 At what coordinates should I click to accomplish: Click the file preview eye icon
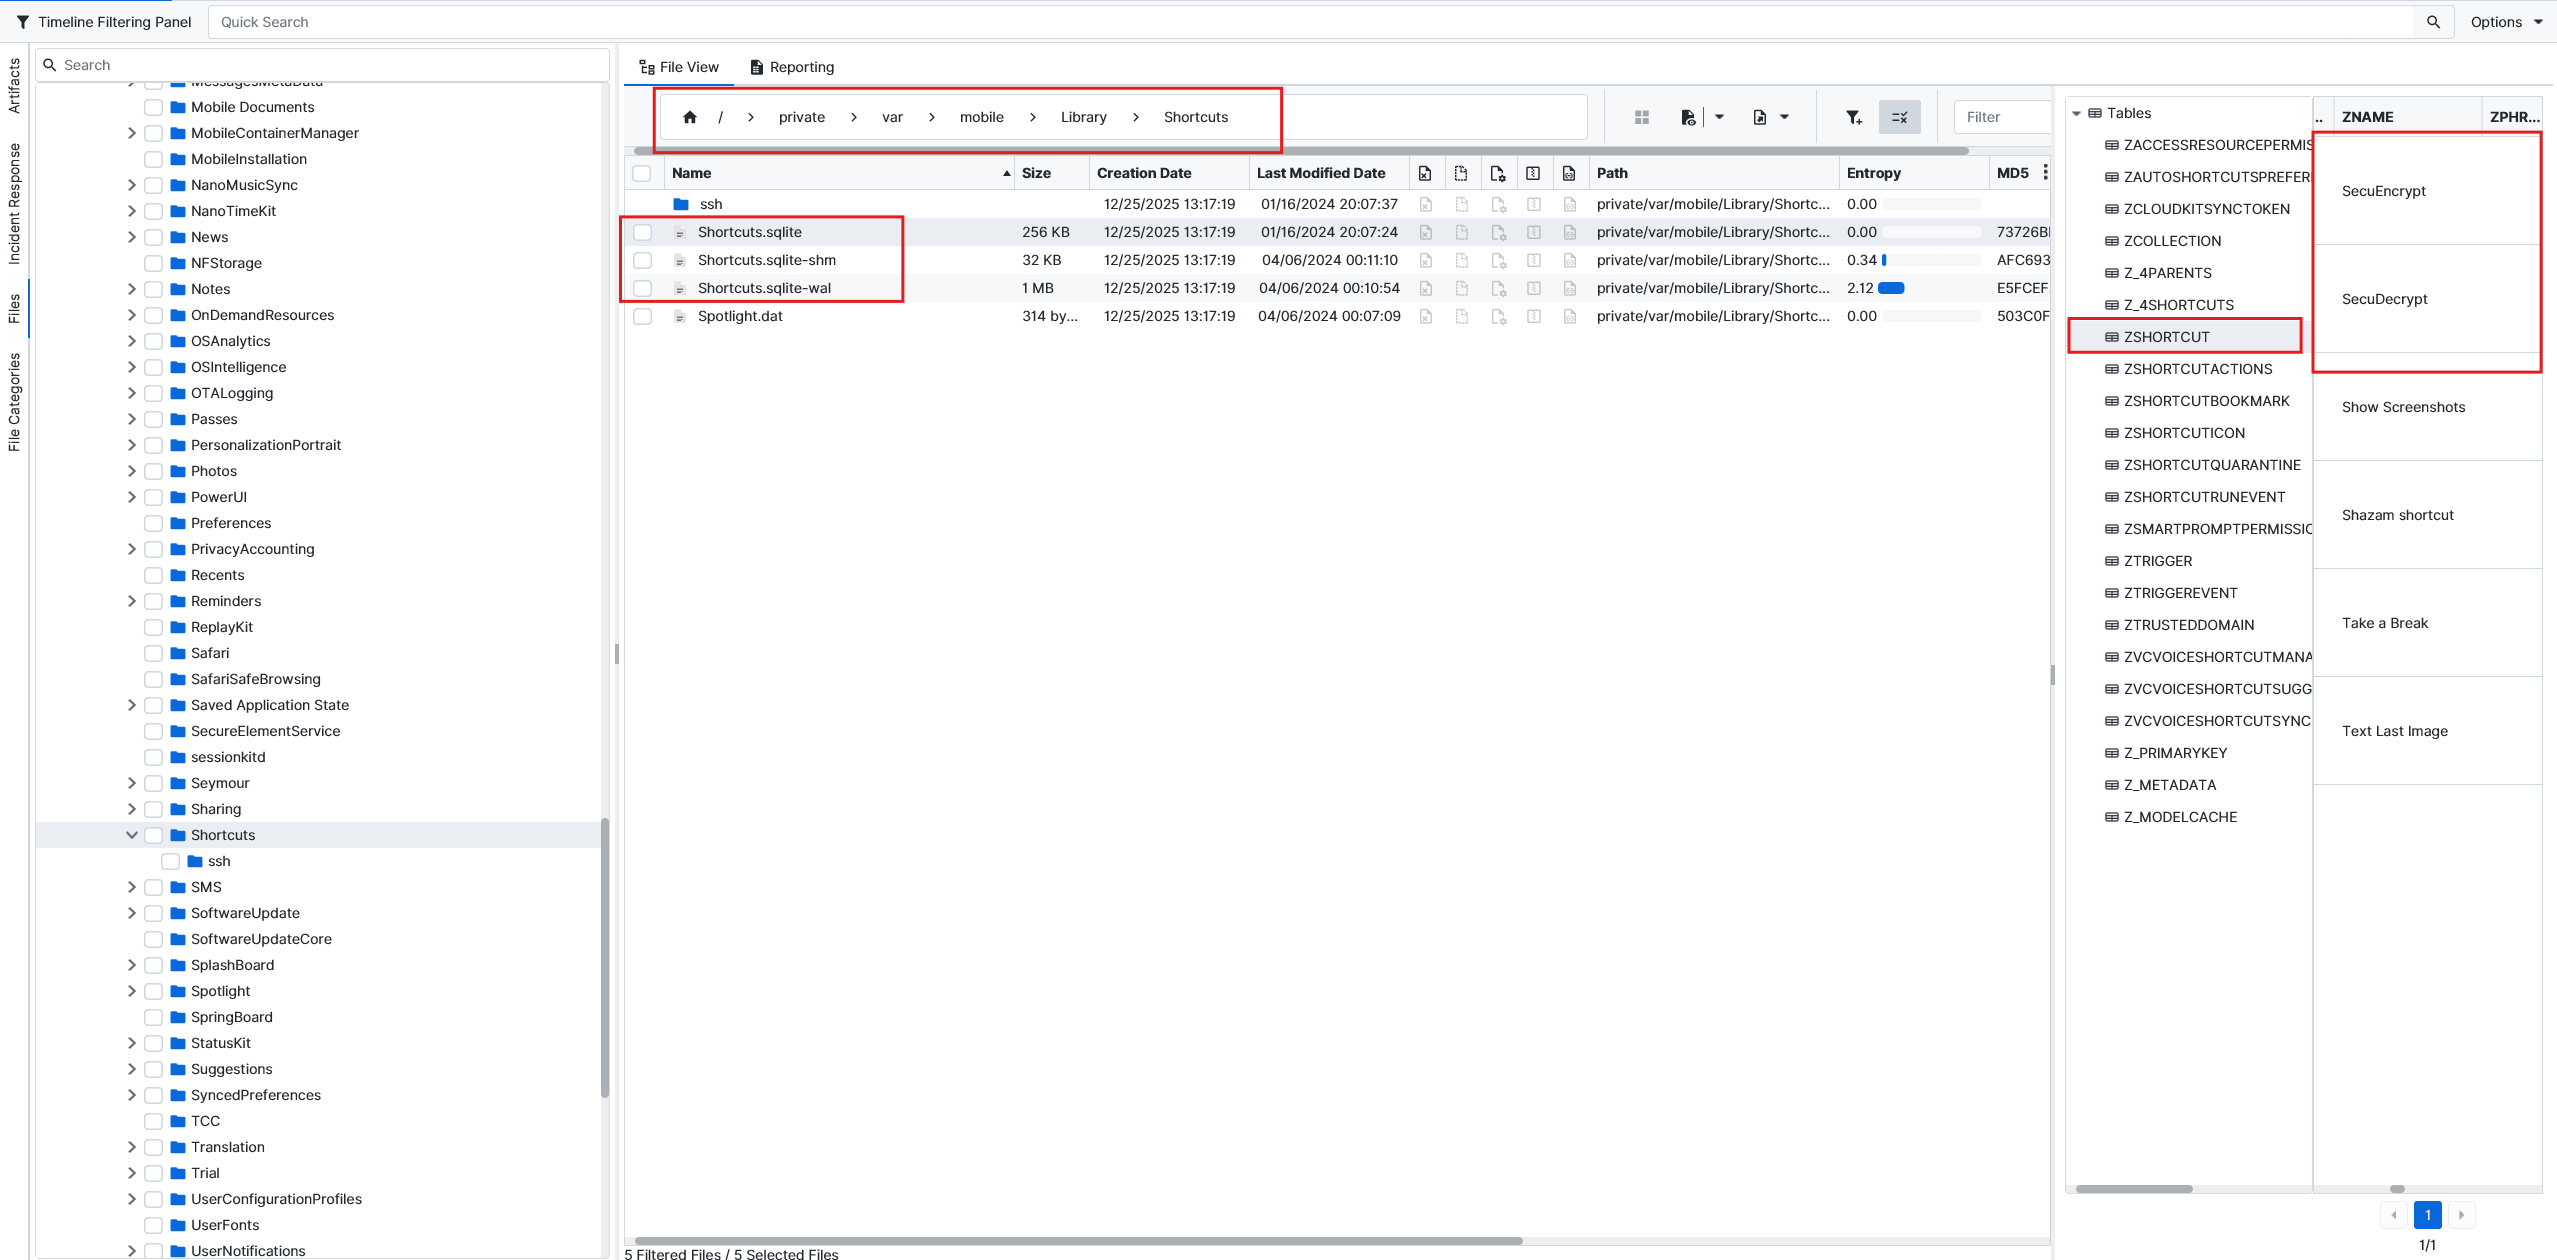tap(1688, 117)
